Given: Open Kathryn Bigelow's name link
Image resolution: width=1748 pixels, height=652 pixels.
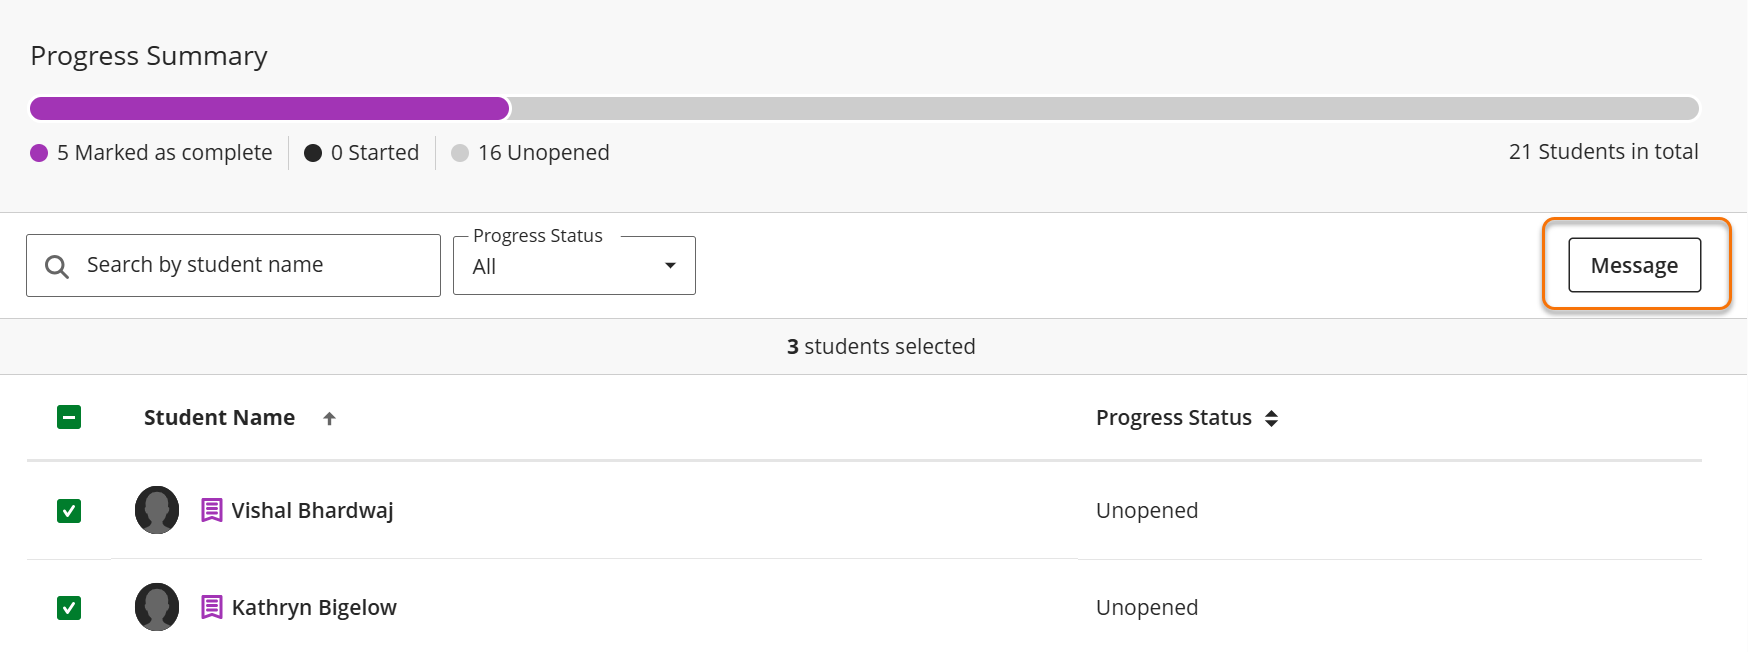Looking at the screenshot, I should tap(313, 607).
